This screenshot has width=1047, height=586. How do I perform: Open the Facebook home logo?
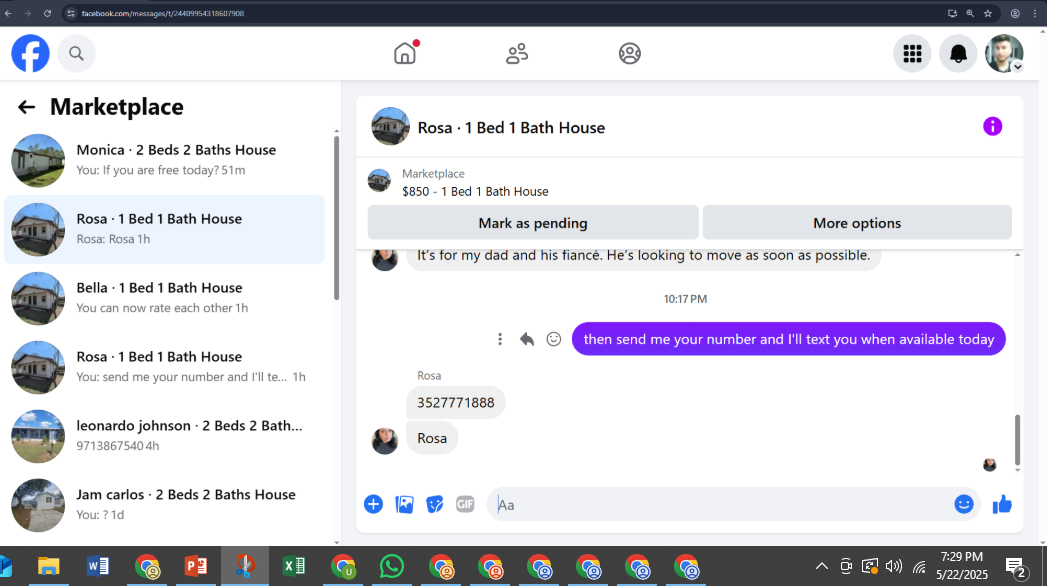tap(30, 53)
